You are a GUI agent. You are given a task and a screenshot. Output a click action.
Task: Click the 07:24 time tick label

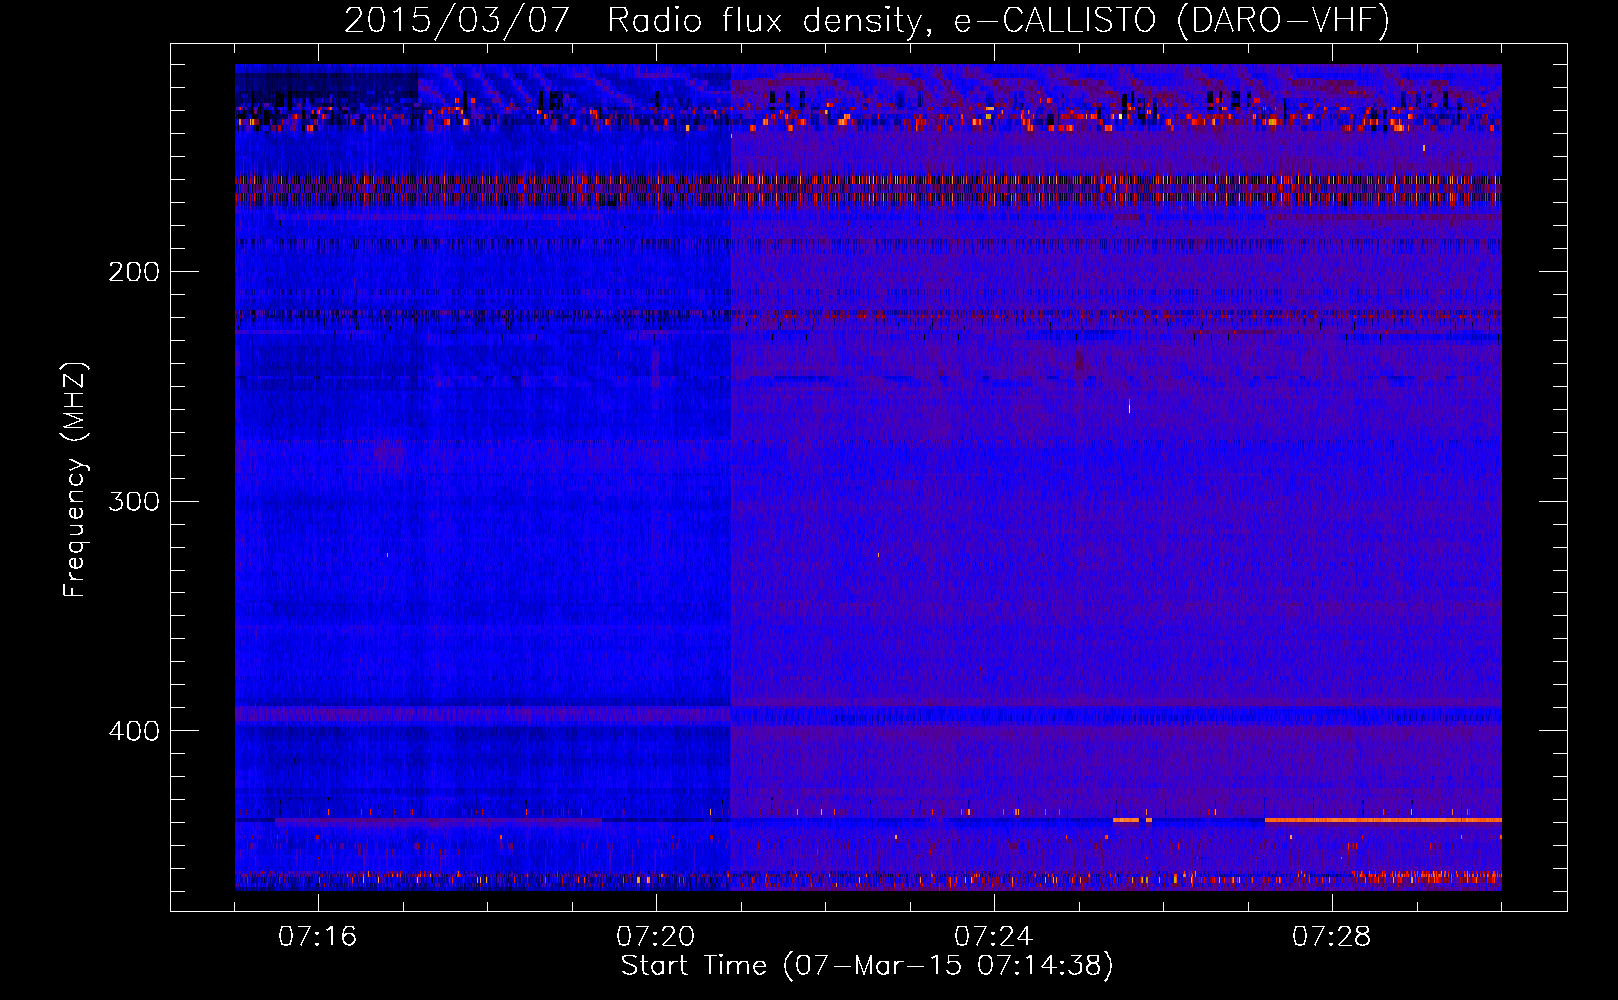(x=994, y=937)
